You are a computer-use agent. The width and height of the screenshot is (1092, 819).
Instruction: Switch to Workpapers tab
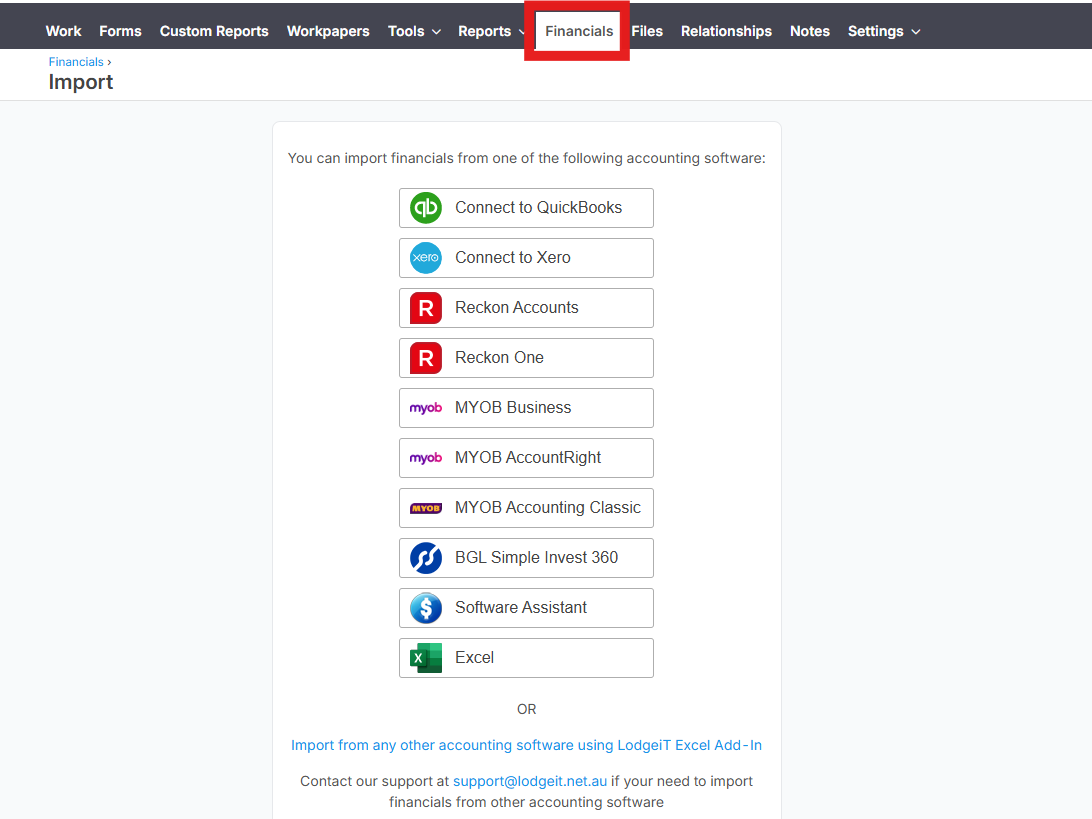328,31
